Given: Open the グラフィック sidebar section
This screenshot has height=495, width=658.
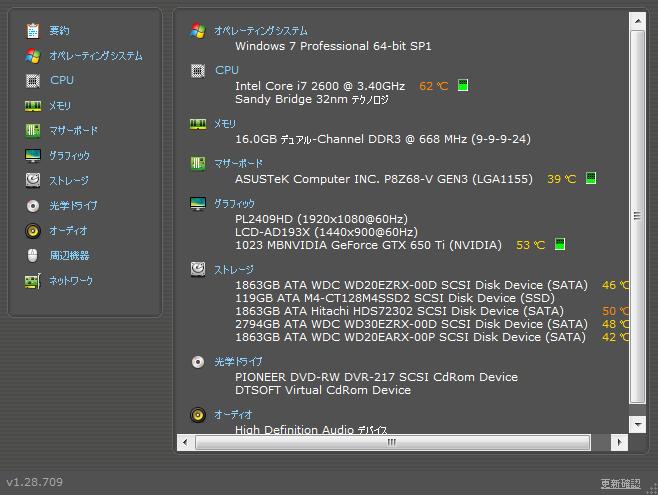Looking at the screenshot, I should click(x=70, y=156).
